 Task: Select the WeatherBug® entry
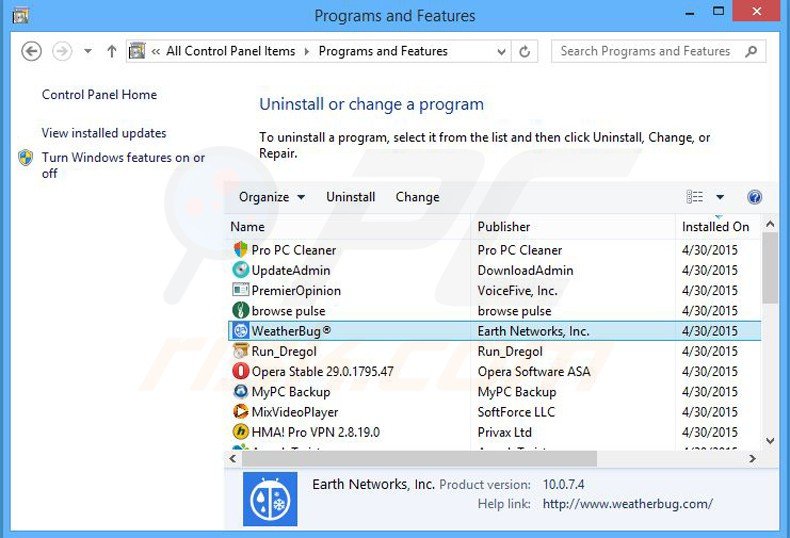pos(291,331)
